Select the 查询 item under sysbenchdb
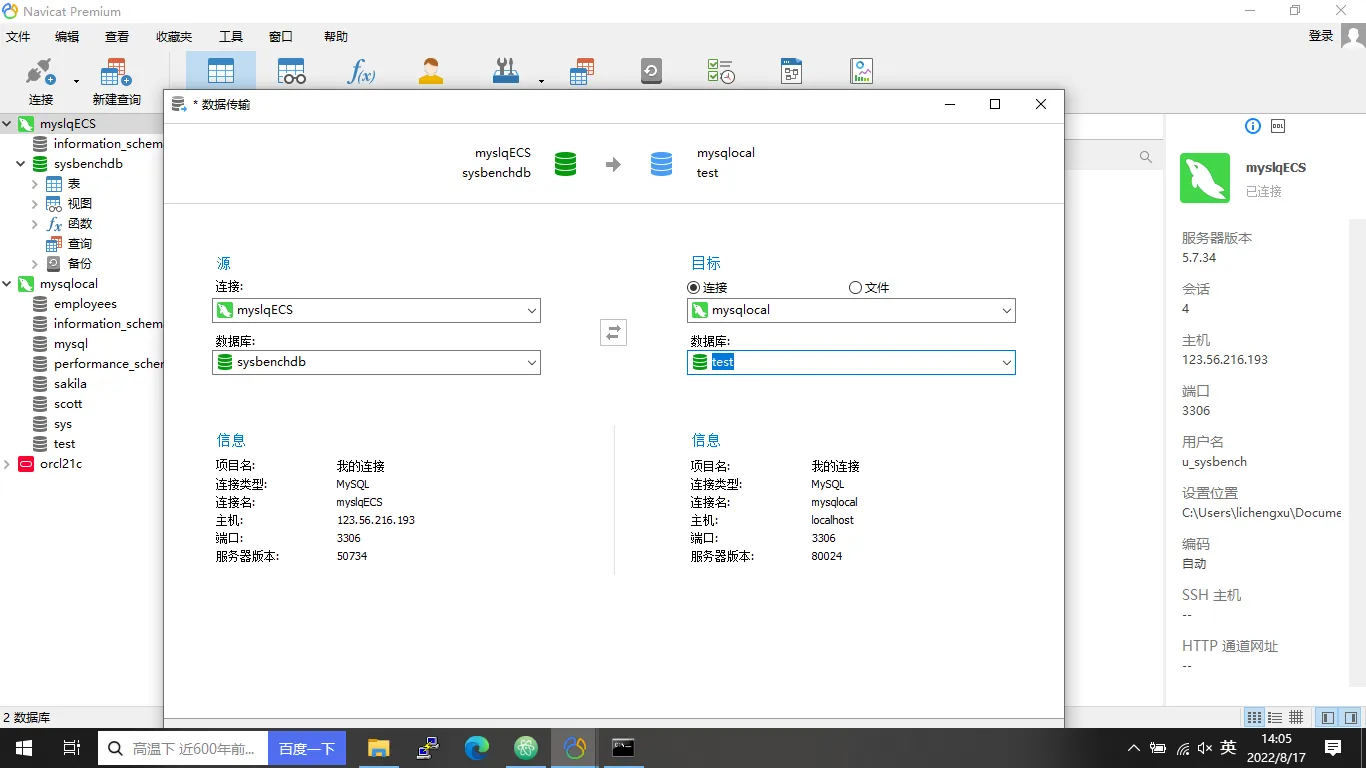The width and height of the screenshot is (1366, 768). [x=80, y=244]
